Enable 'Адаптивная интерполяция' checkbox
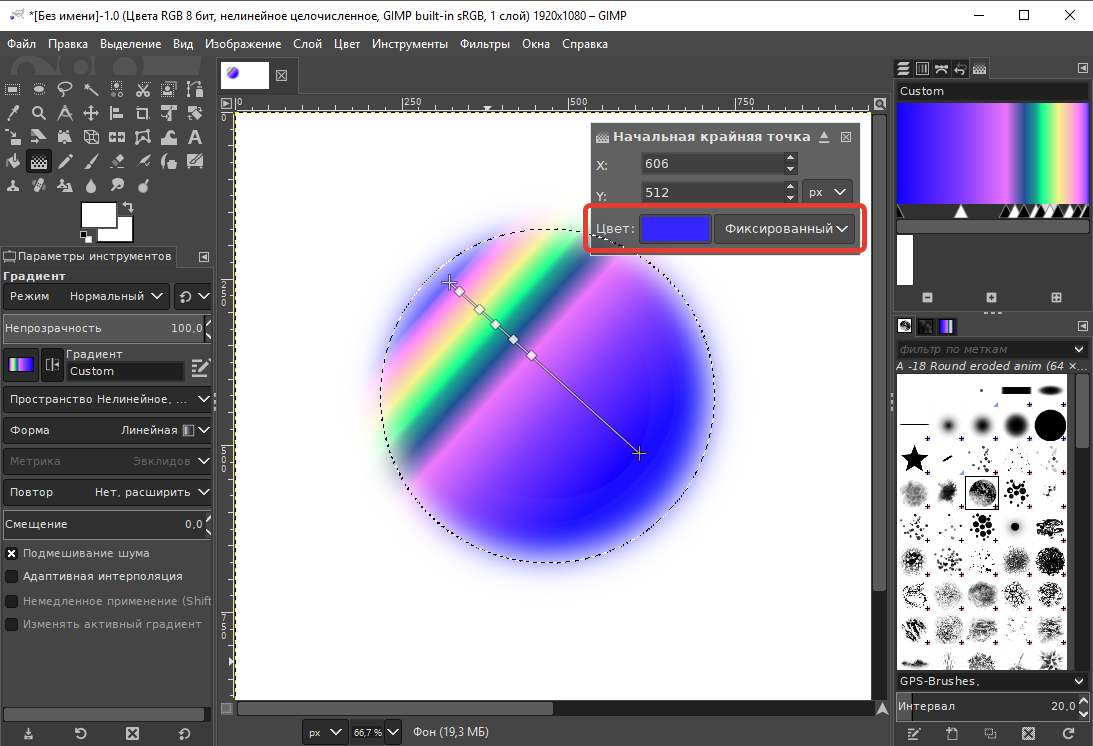Viewport: 1093px width, 746px height. (x=12, y=576)
